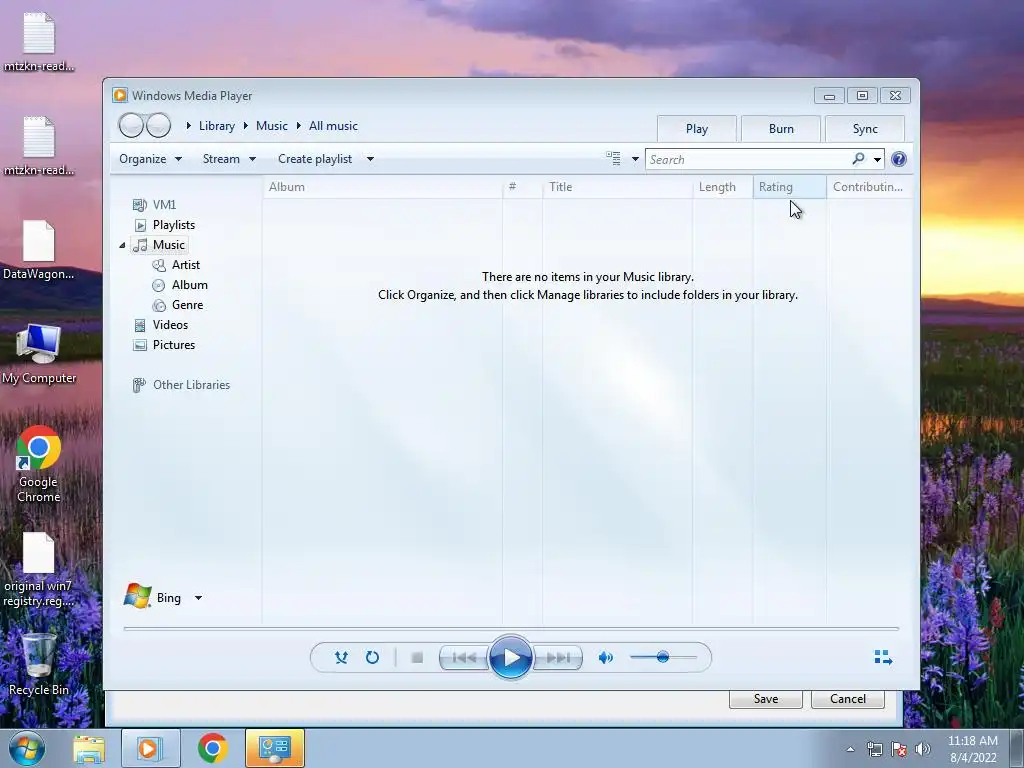The height and width of the screenshot is (768, 1024).
Task: Open the Stream menu
Action: point(229,159)
